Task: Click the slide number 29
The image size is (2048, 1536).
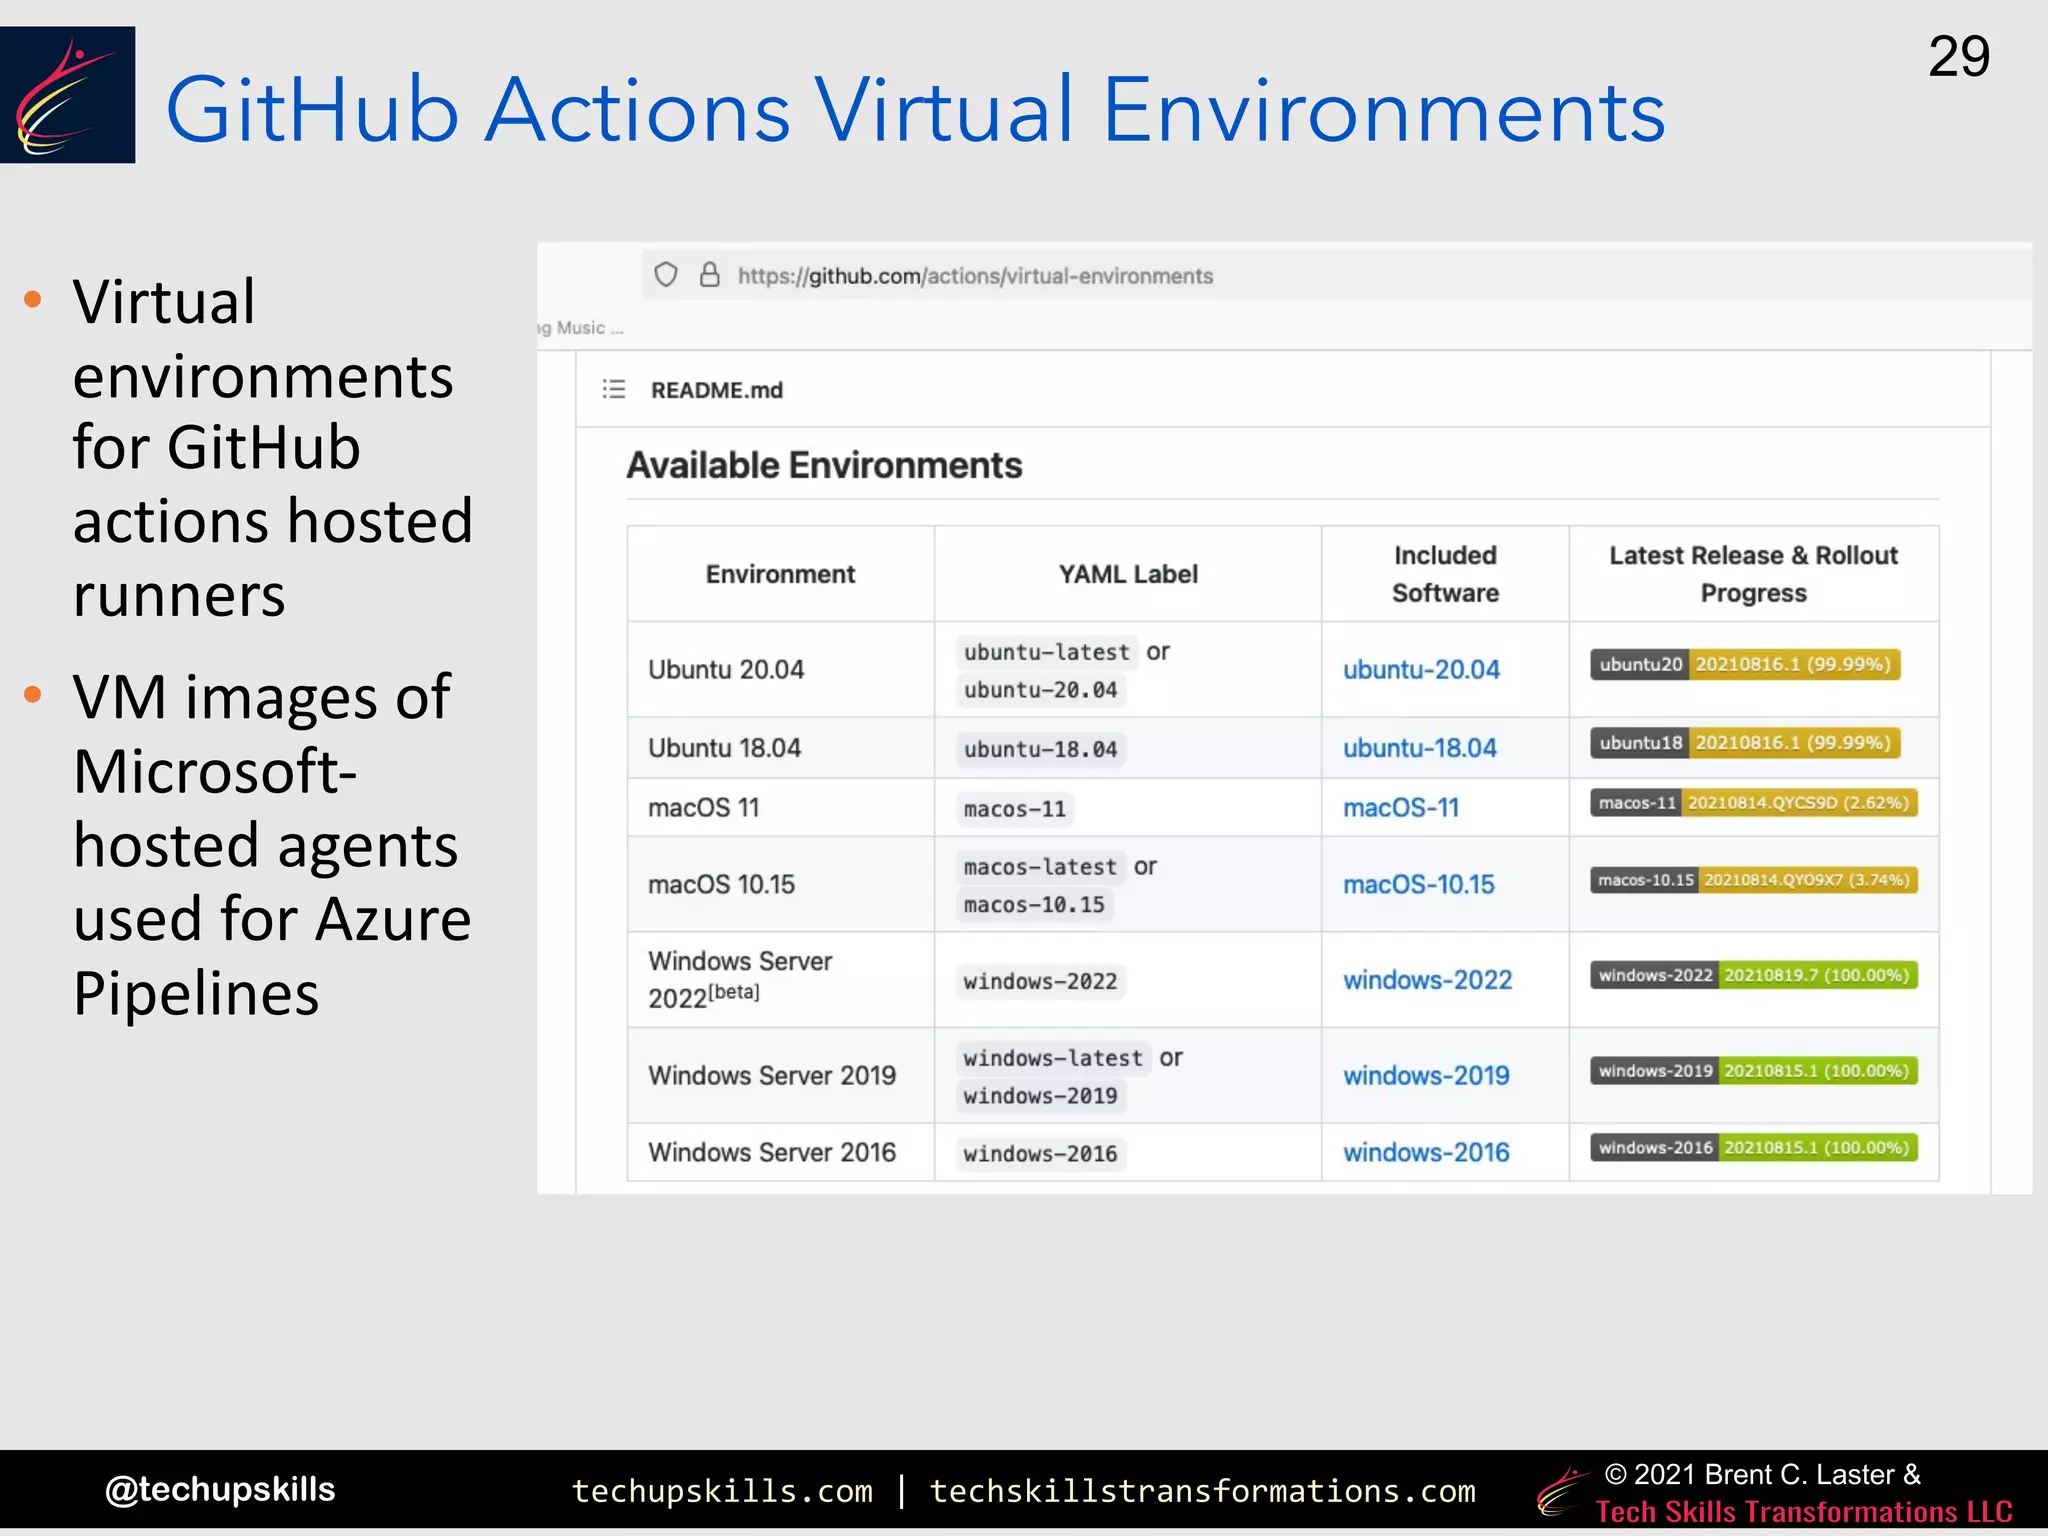Action: tap(1959, 56)
